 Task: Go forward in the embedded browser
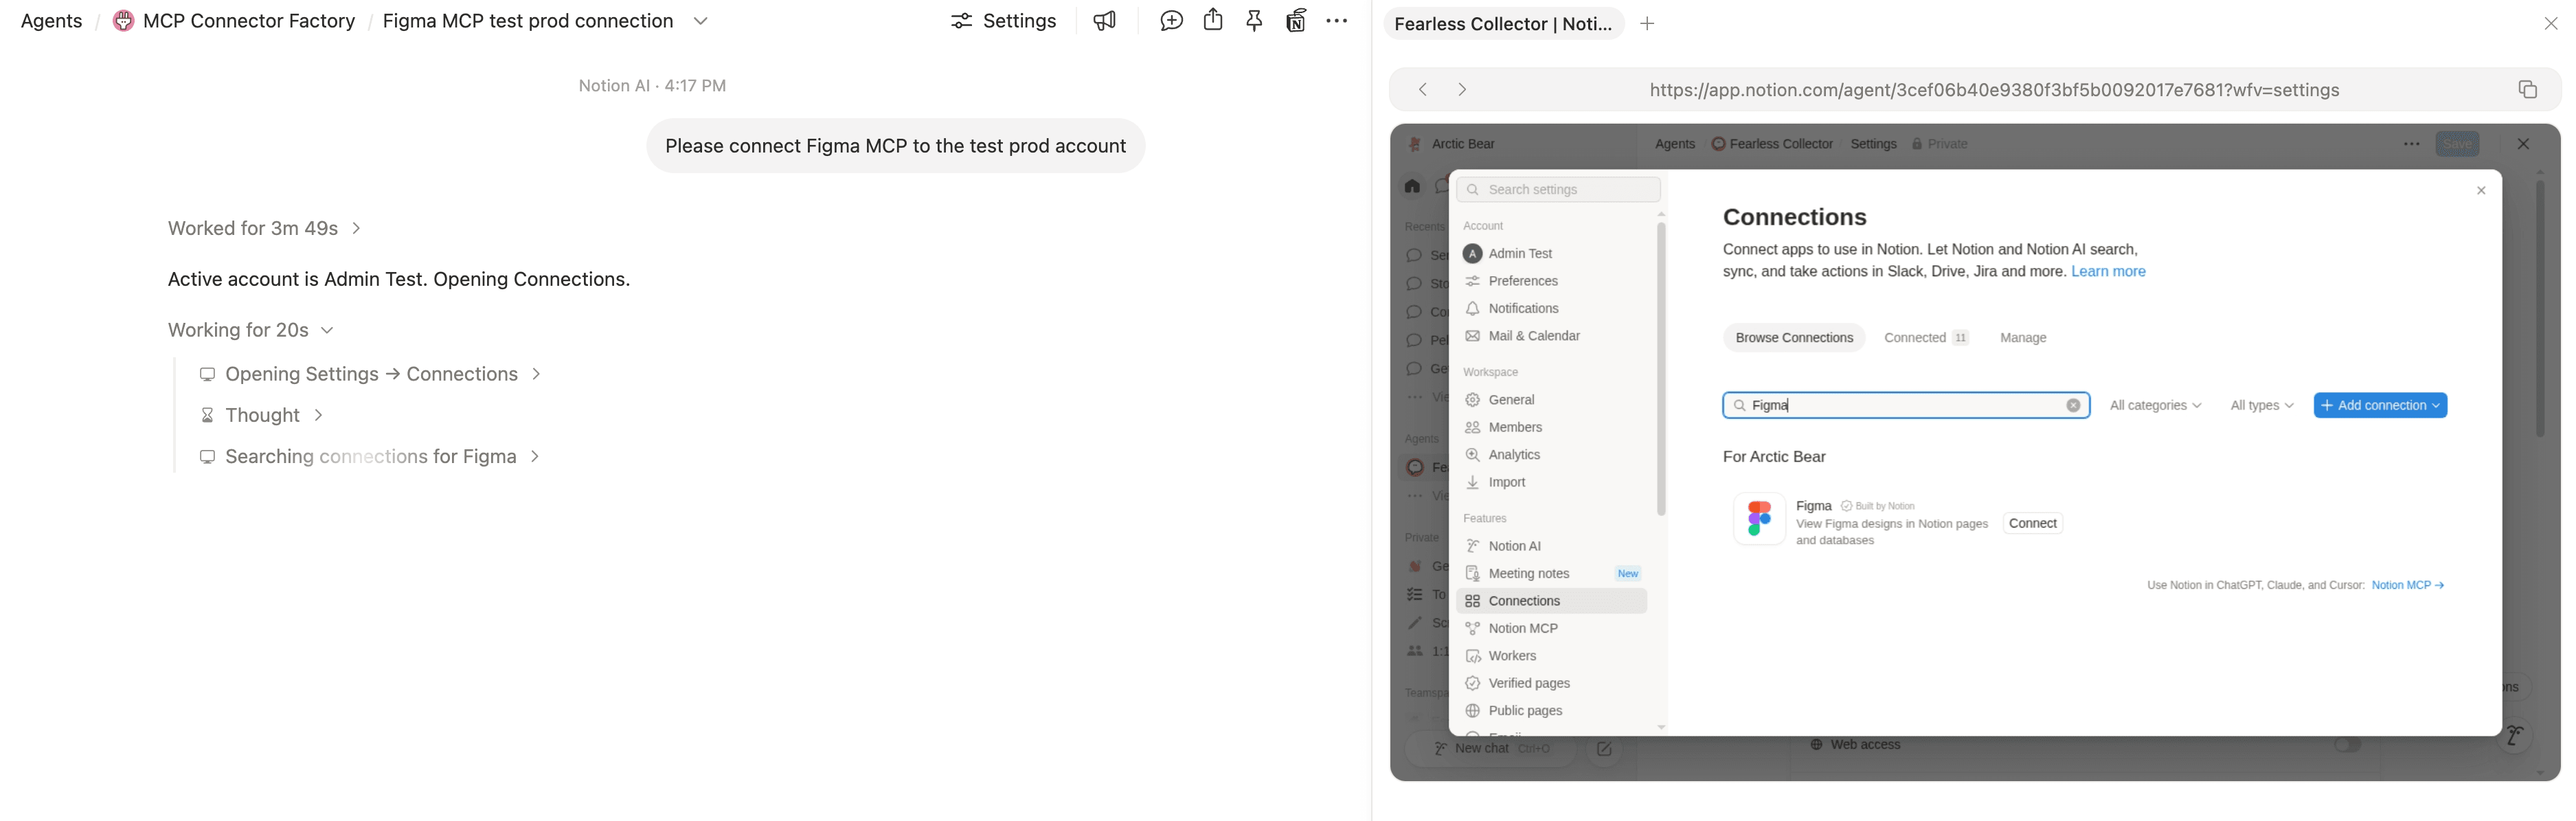coord(1463,90)
